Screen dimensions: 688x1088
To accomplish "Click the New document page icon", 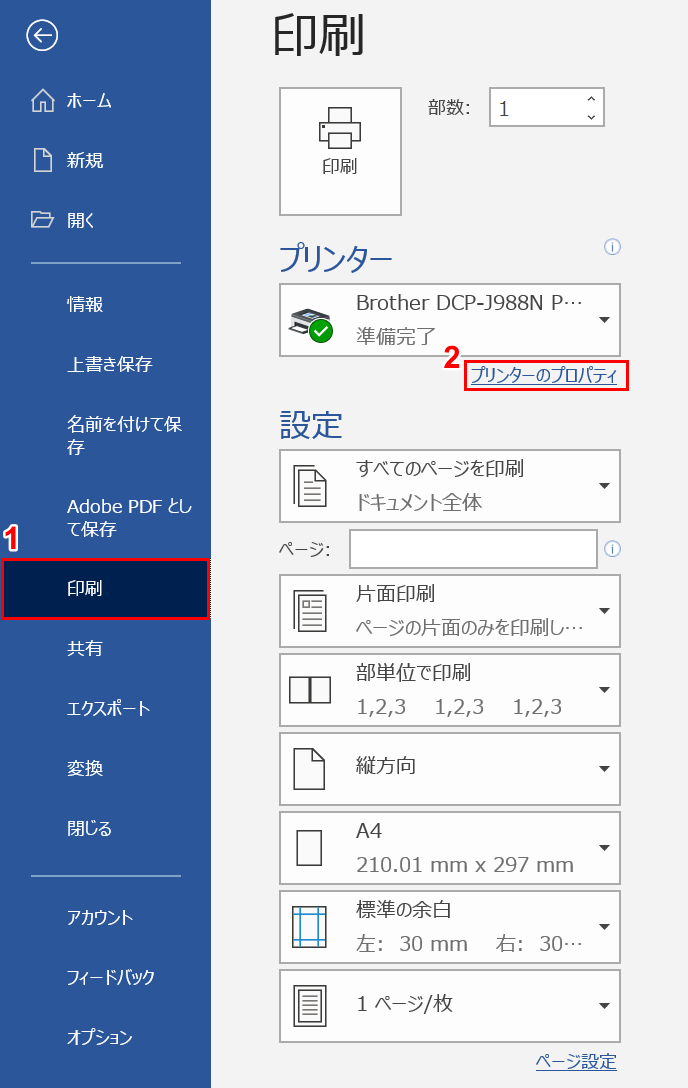I will pyautogui.click(x=43, y=160).
